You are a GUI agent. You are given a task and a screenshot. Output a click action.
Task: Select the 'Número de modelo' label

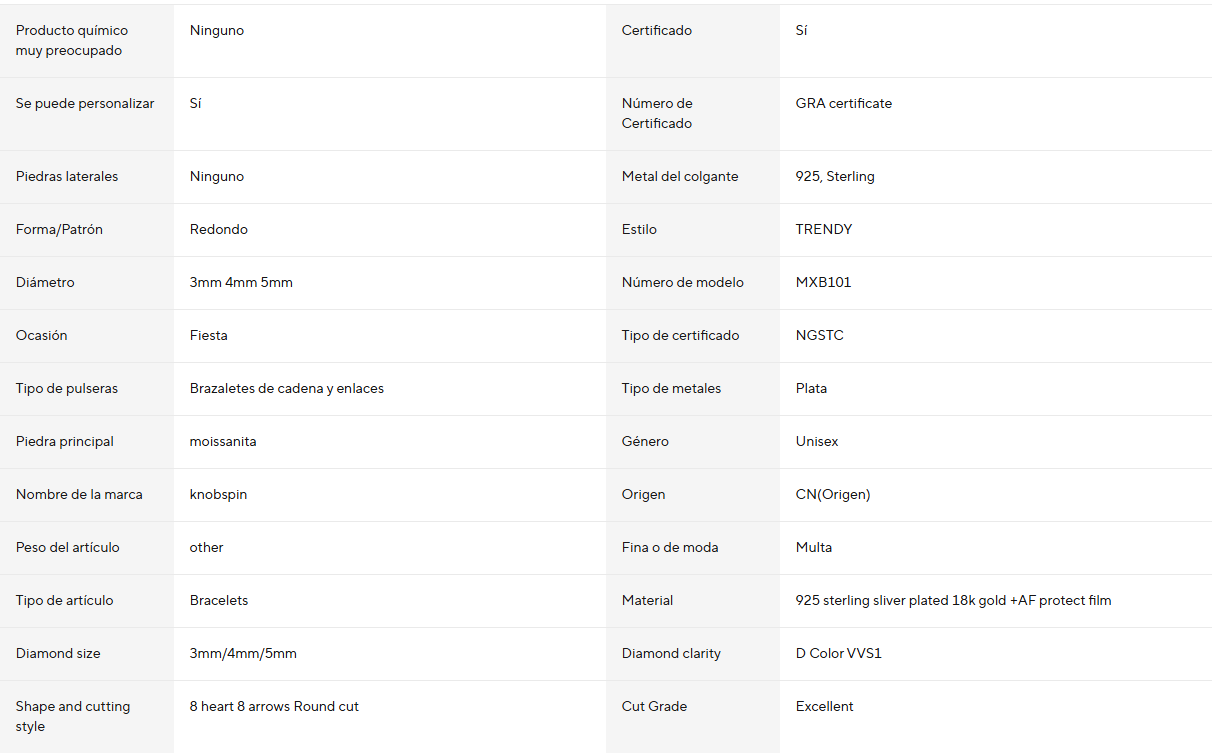[682, 282]
